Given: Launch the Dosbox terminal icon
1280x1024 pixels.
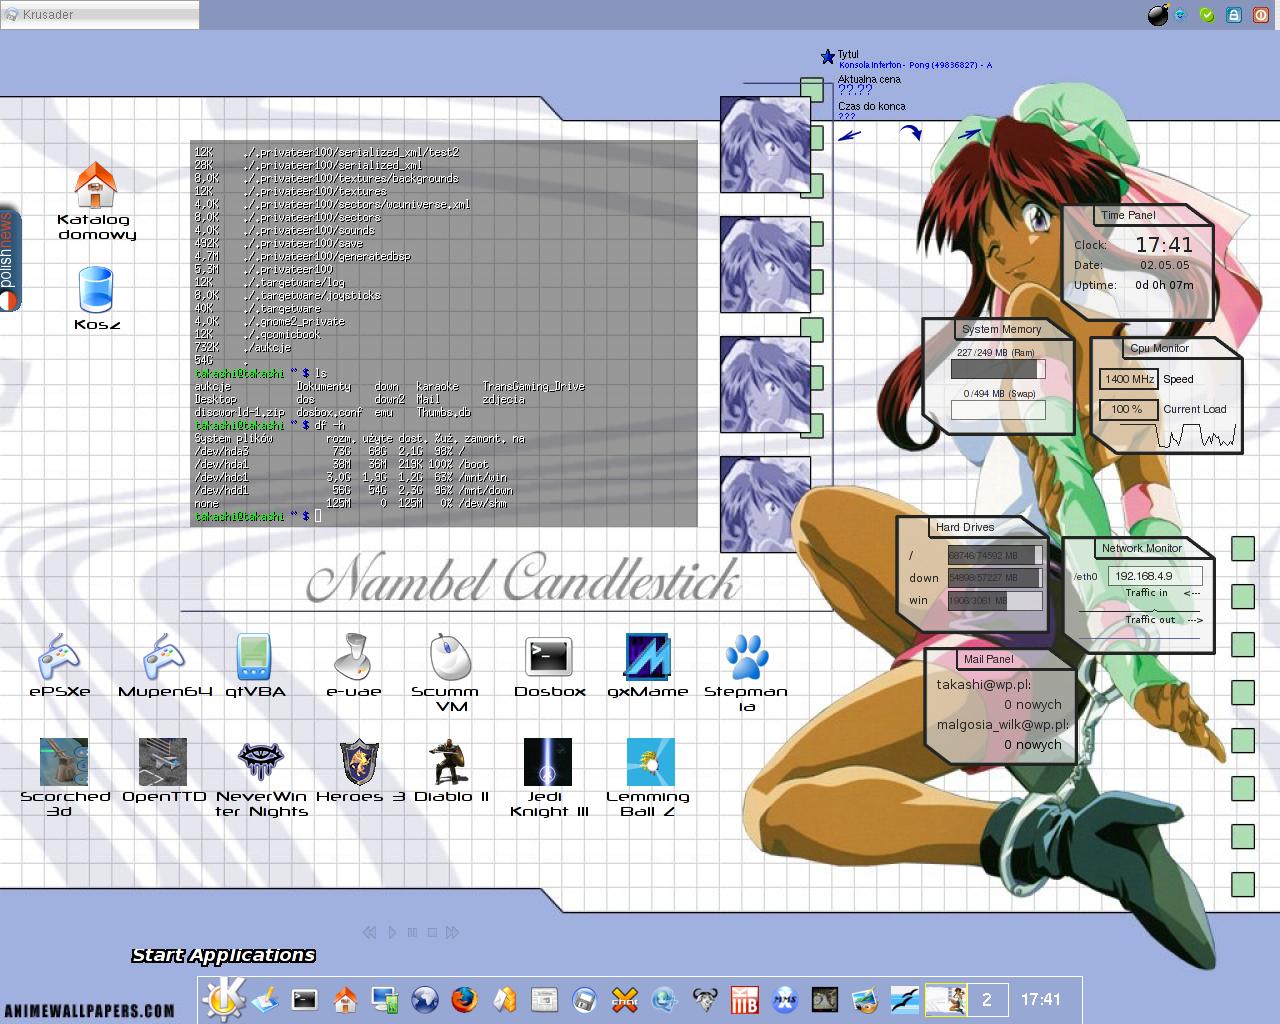Looking at the screenshot, I should (549, 657).
